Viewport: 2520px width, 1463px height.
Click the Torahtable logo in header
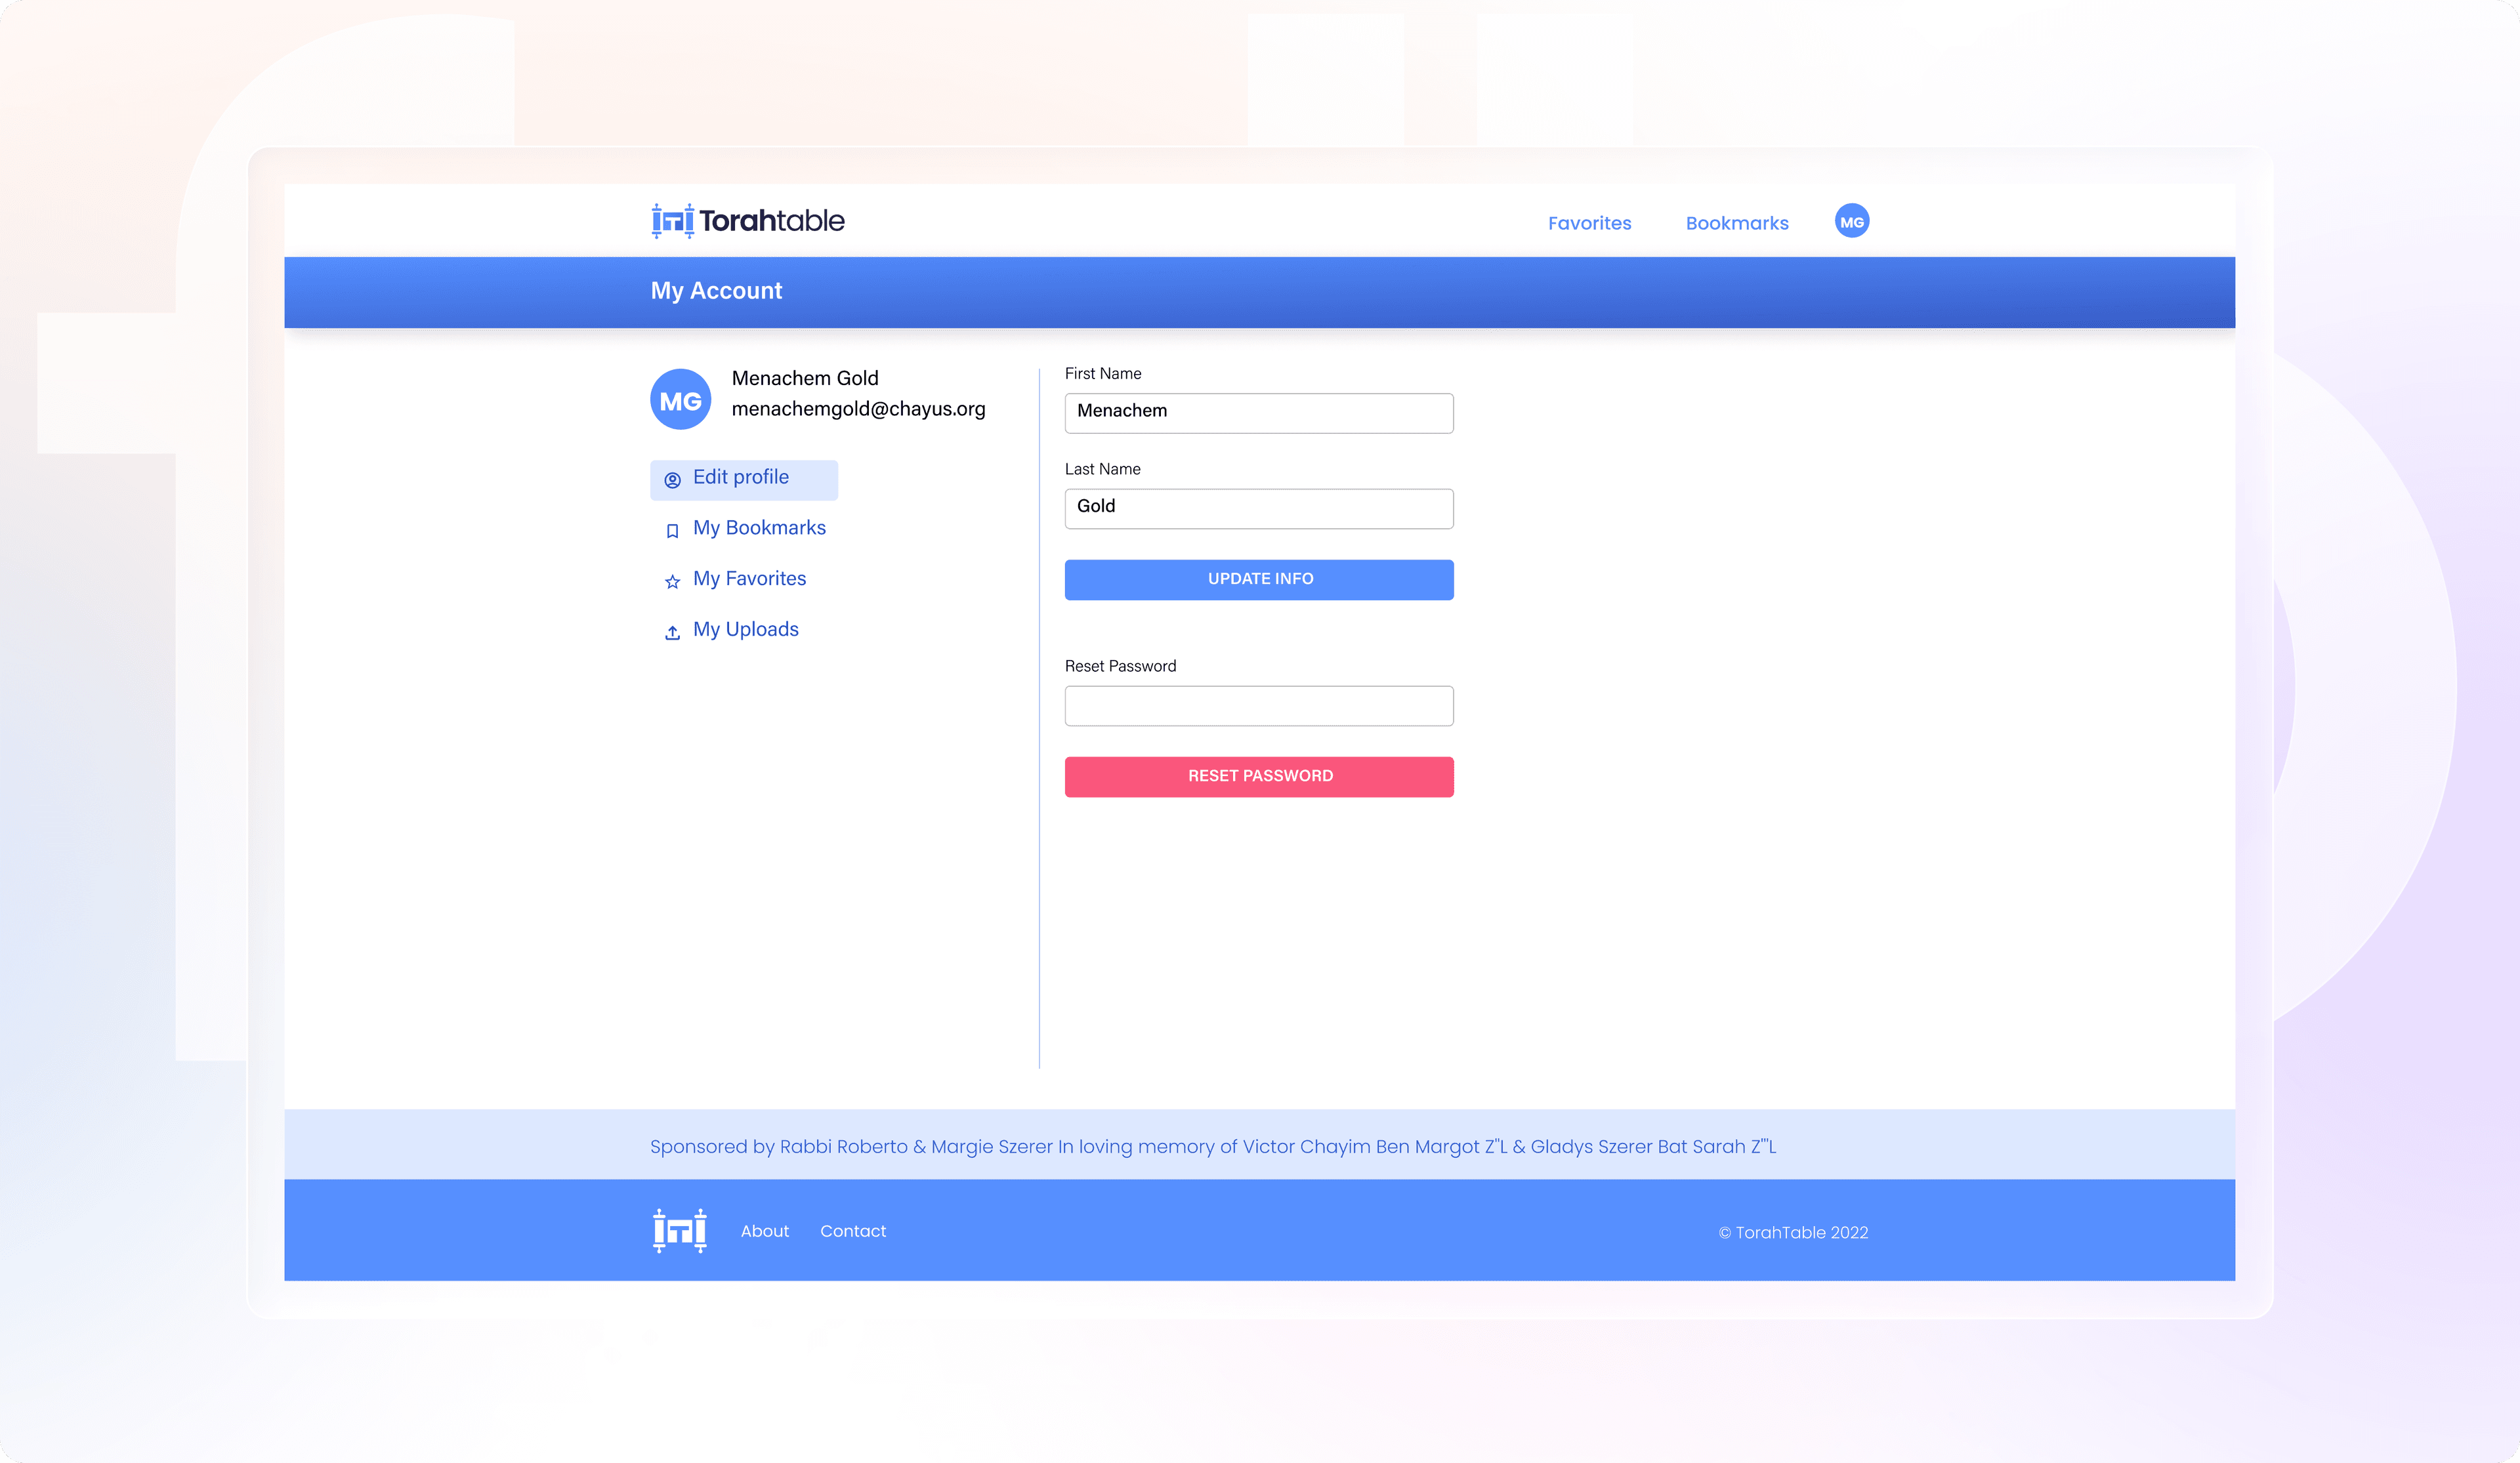[747, 221]
